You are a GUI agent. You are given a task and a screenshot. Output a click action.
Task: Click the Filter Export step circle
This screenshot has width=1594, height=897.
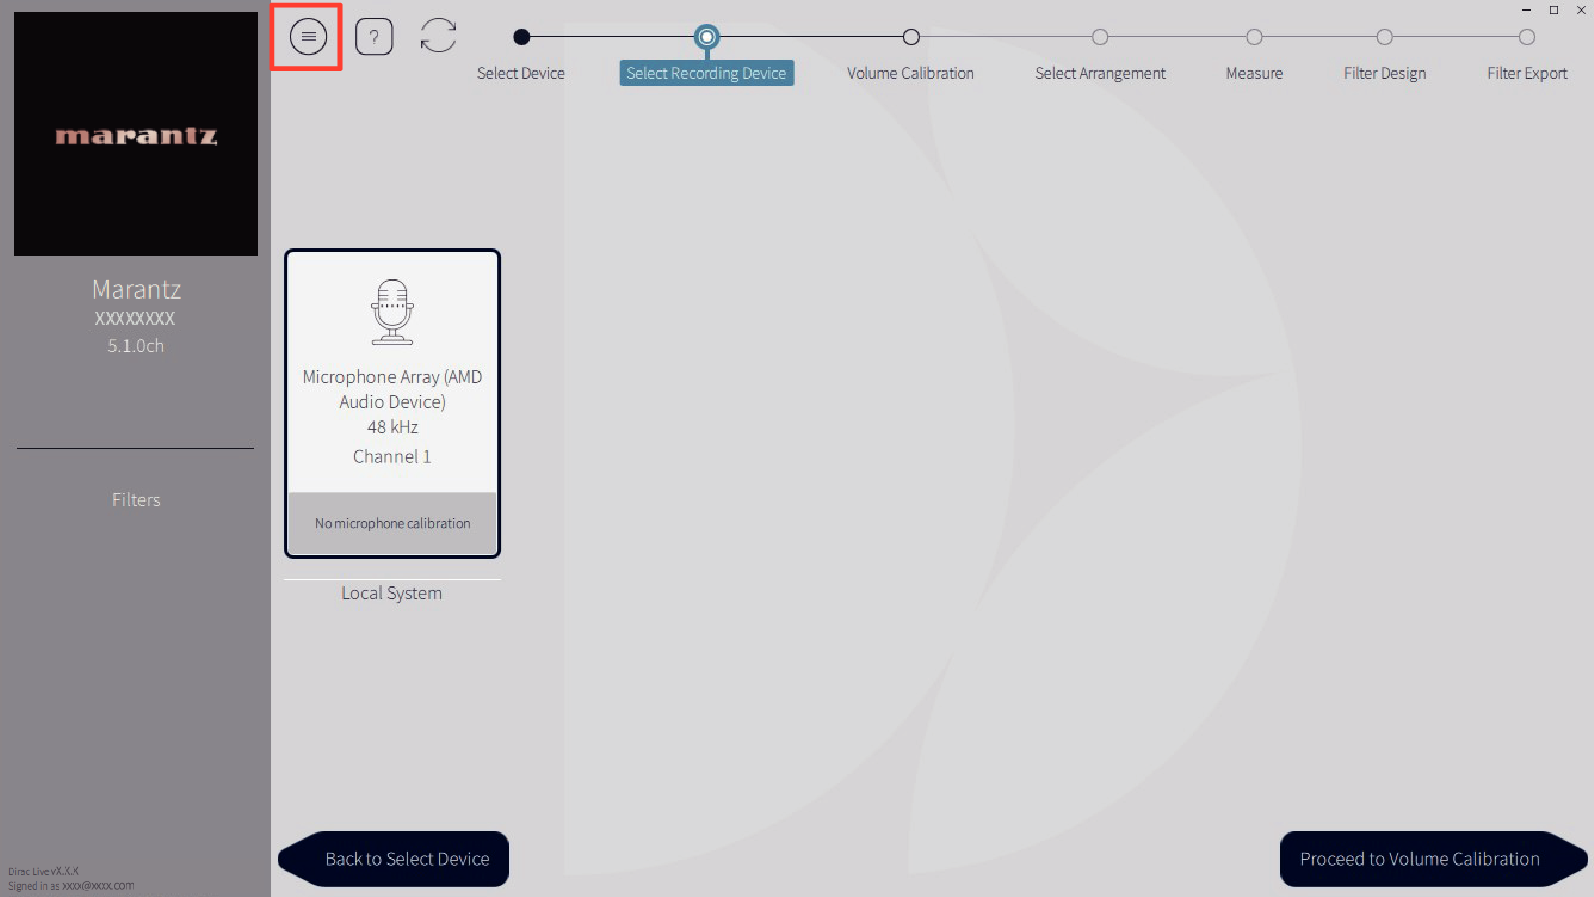1526,37
